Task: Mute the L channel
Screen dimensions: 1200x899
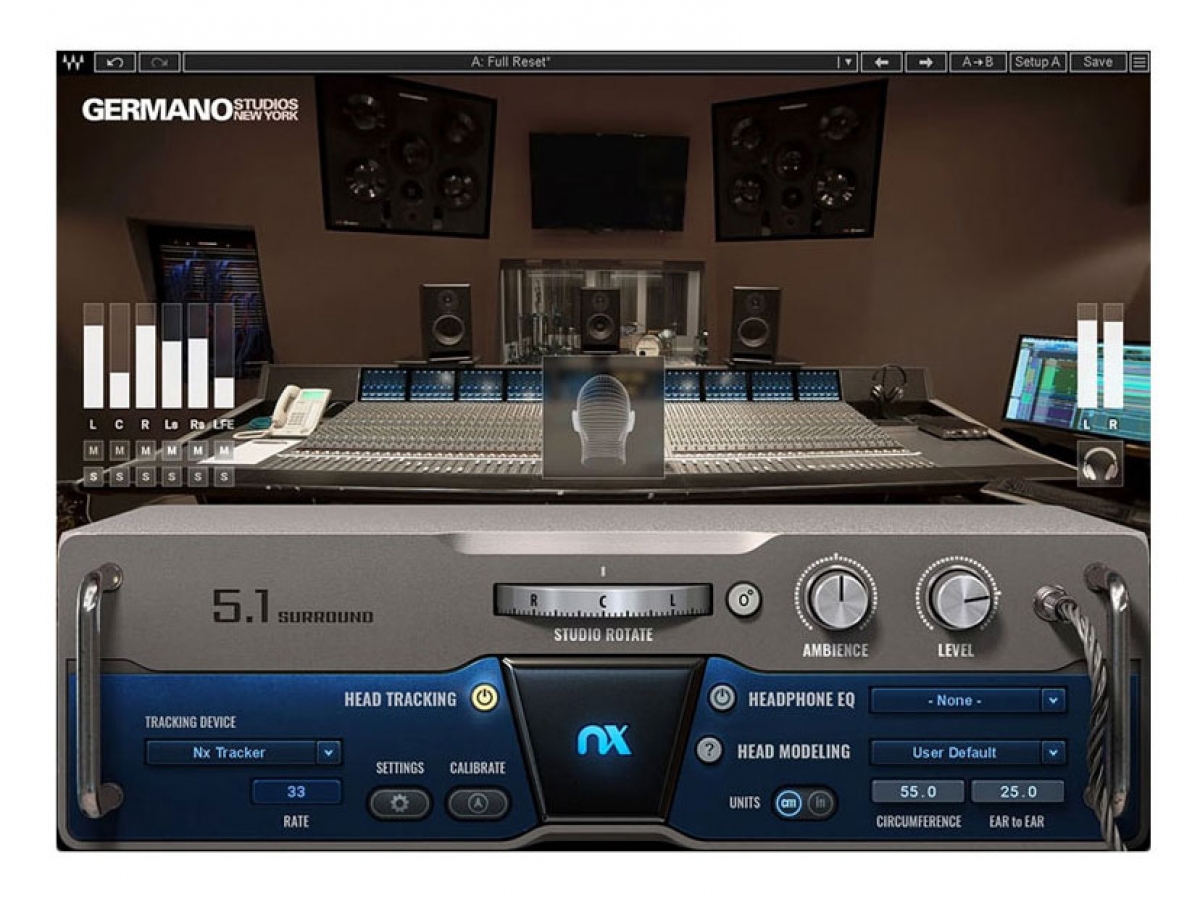Action: 94,451
